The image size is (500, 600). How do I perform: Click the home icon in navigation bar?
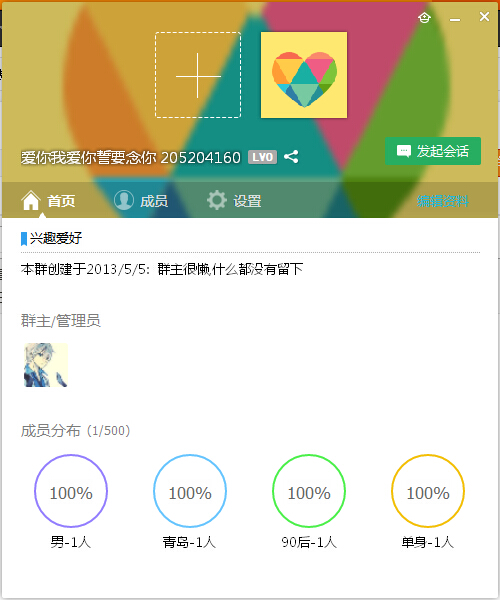(31, 200)
